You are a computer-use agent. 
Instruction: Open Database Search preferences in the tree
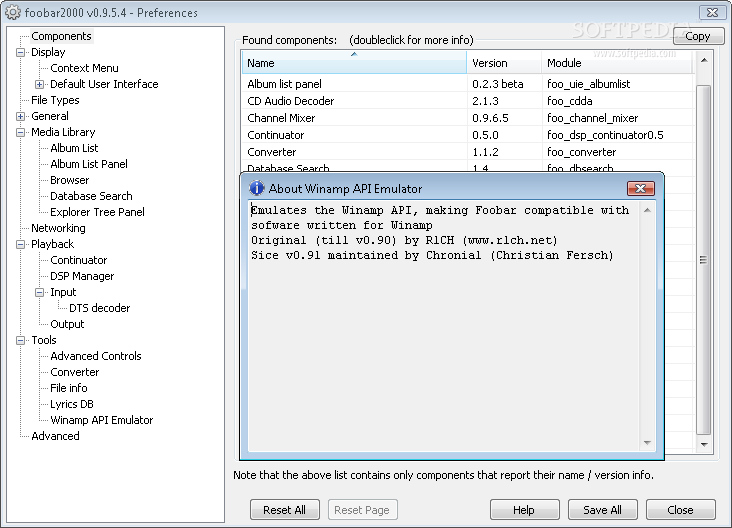click(91, 196)
